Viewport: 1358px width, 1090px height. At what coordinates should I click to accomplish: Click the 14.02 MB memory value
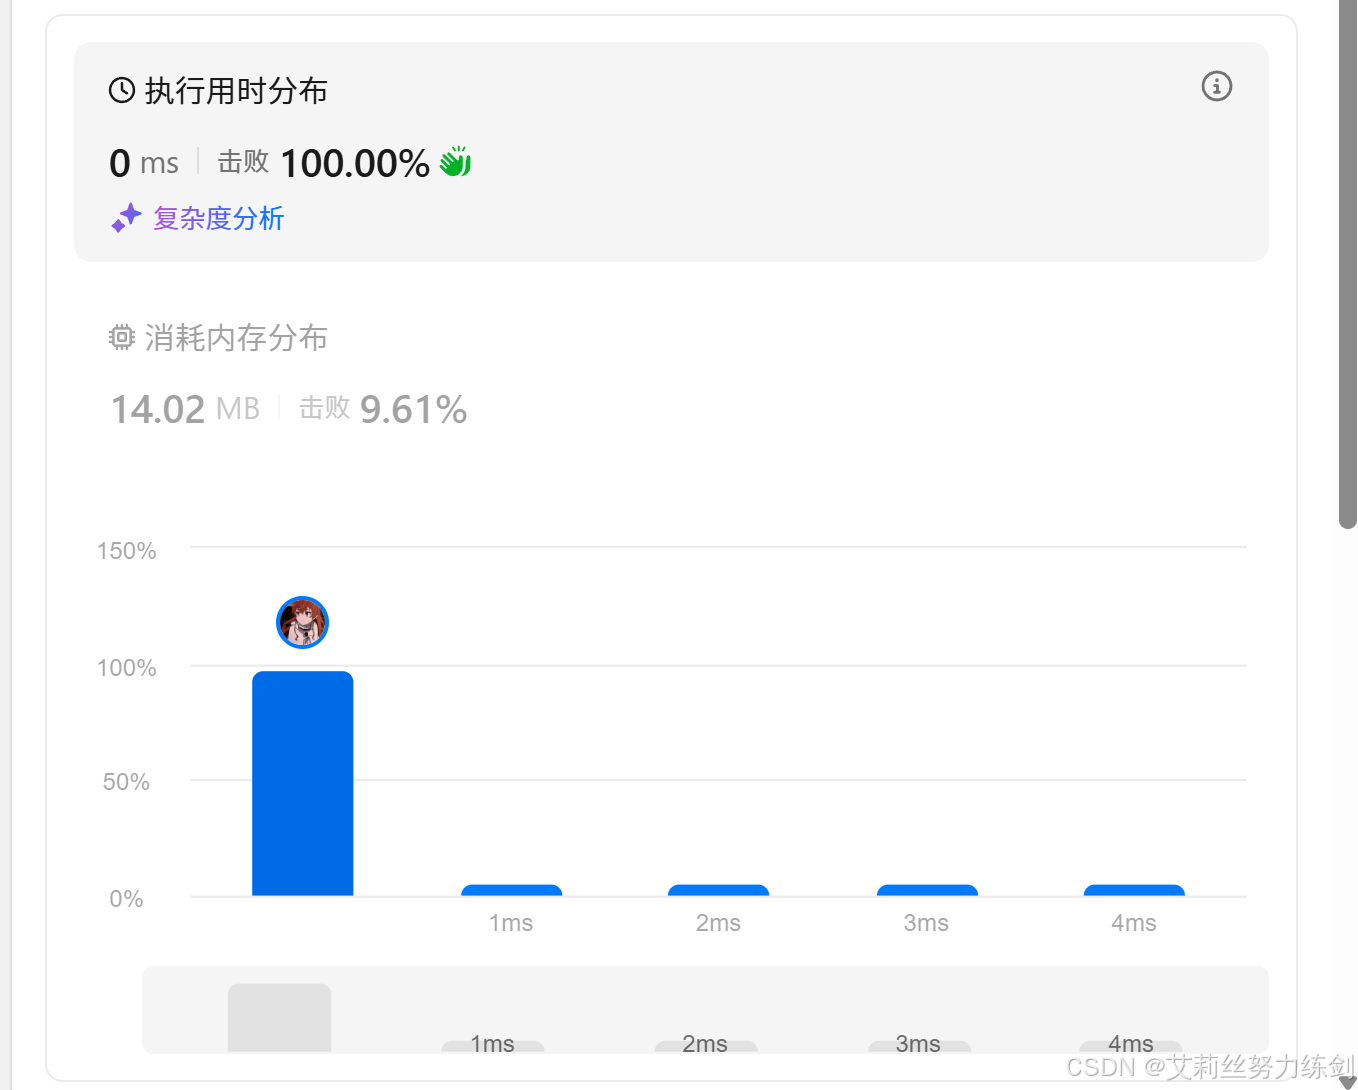pos(185,409)
